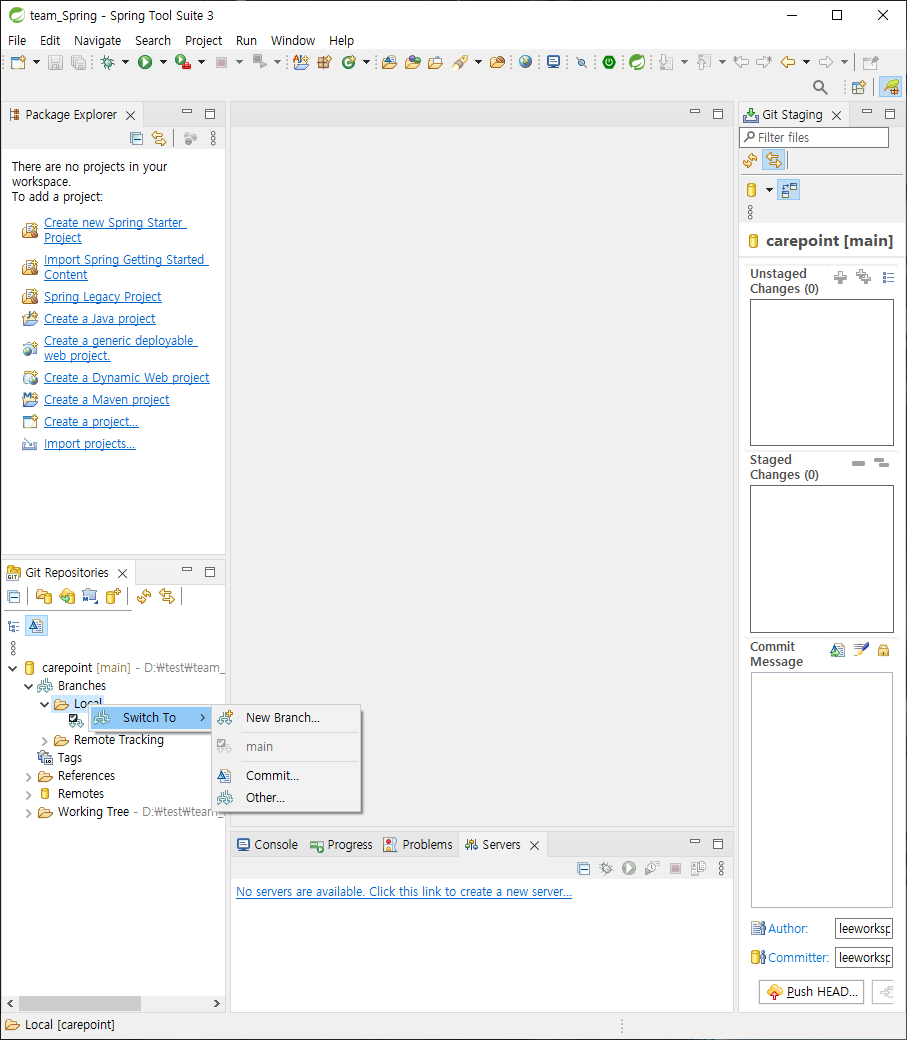The image size is (907, 1040).
Task: Open the Debug dropdown arrow
Action: pos(125,62)
